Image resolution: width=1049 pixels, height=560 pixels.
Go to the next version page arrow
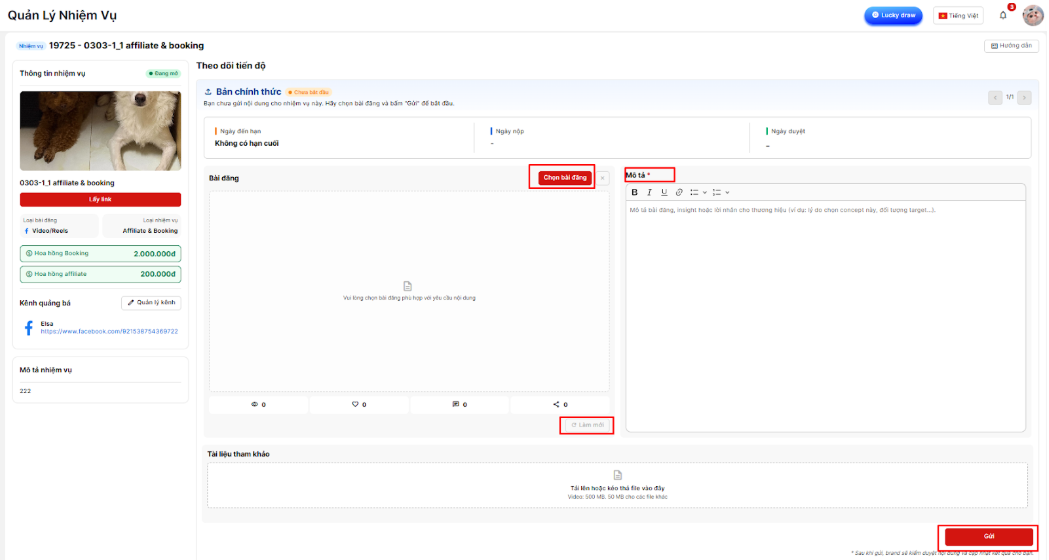coord(1025,97)
